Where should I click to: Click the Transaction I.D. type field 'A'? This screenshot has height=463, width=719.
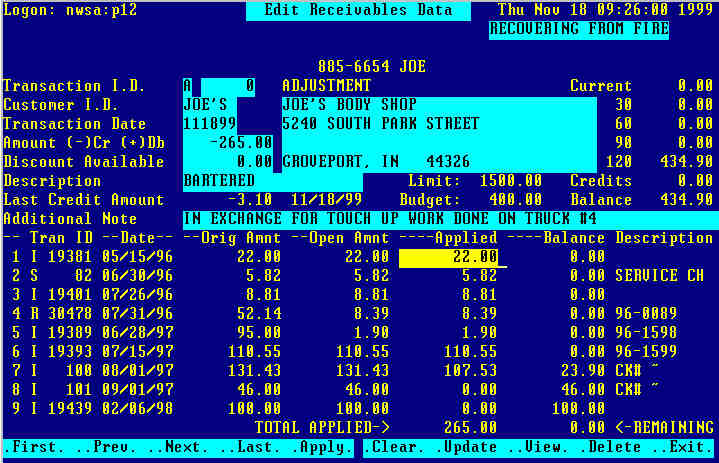click(188, 86)
